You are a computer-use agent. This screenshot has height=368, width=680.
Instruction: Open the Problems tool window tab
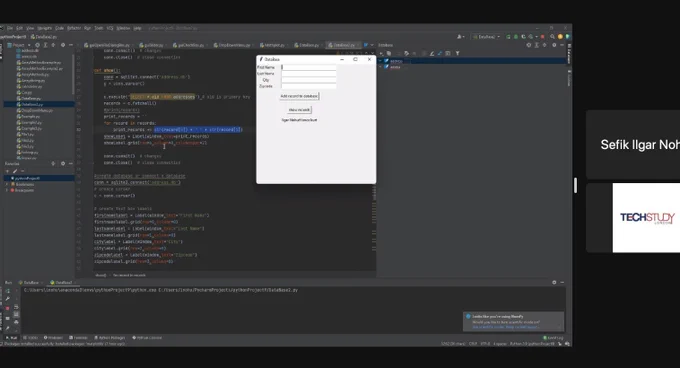pyautogui.click(x=52, y=338)
